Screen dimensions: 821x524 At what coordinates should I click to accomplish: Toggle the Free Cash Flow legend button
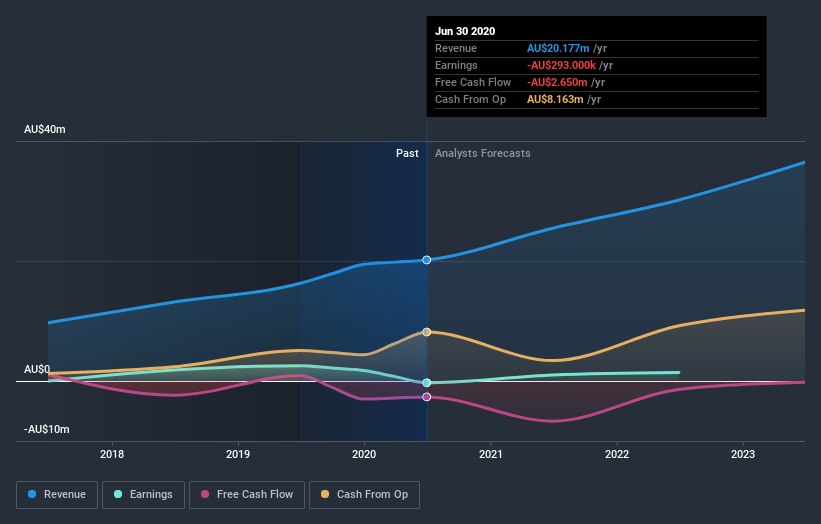tap(247, 495)
